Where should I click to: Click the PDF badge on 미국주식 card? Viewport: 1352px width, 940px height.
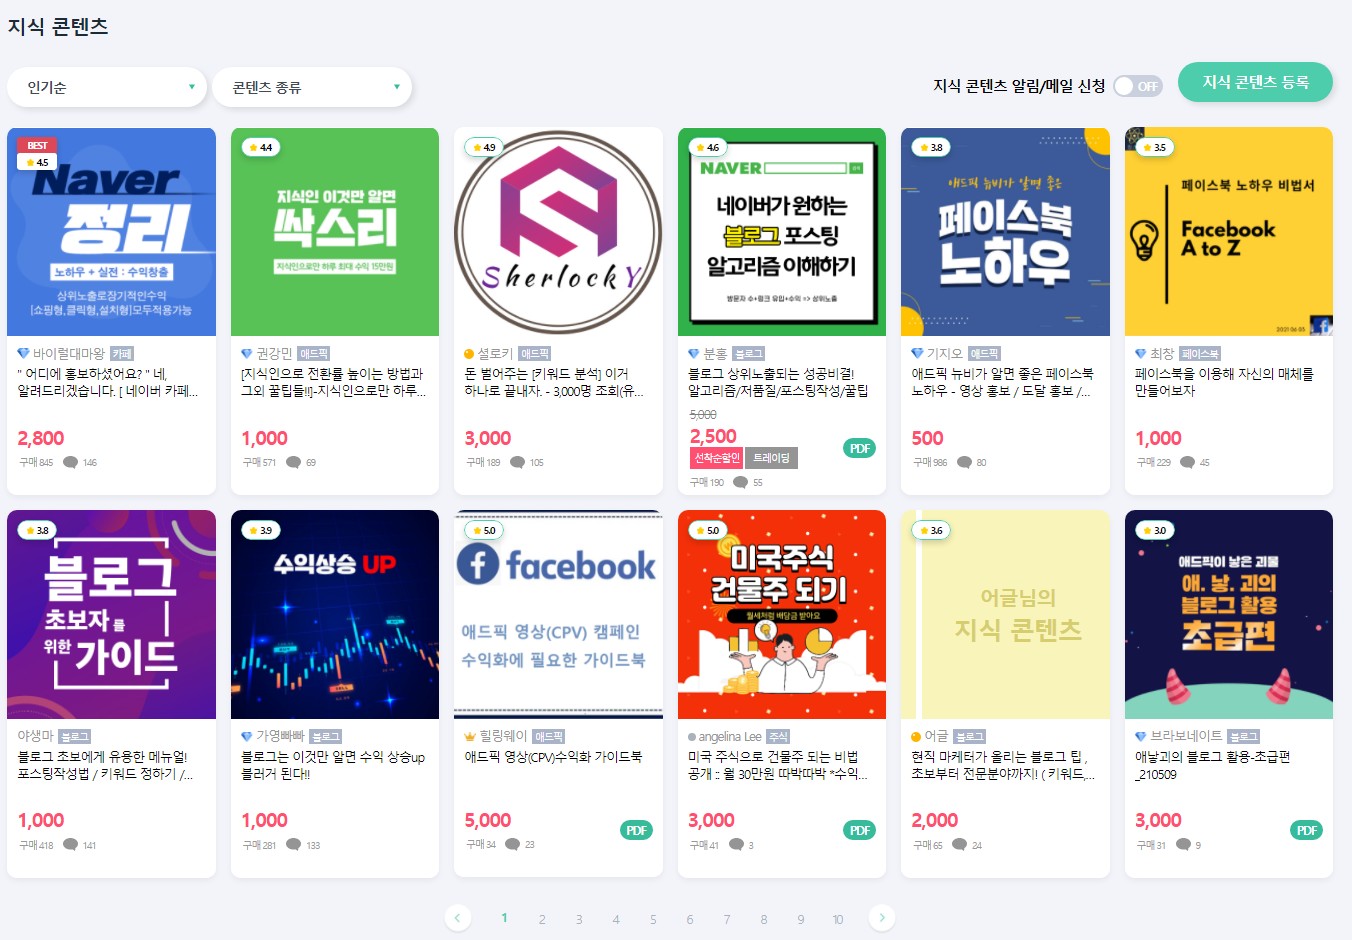pos(860,830)
